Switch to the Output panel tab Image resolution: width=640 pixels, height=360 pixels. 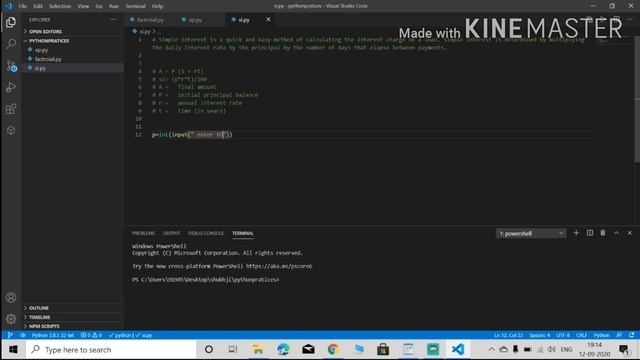coord(171,233)
